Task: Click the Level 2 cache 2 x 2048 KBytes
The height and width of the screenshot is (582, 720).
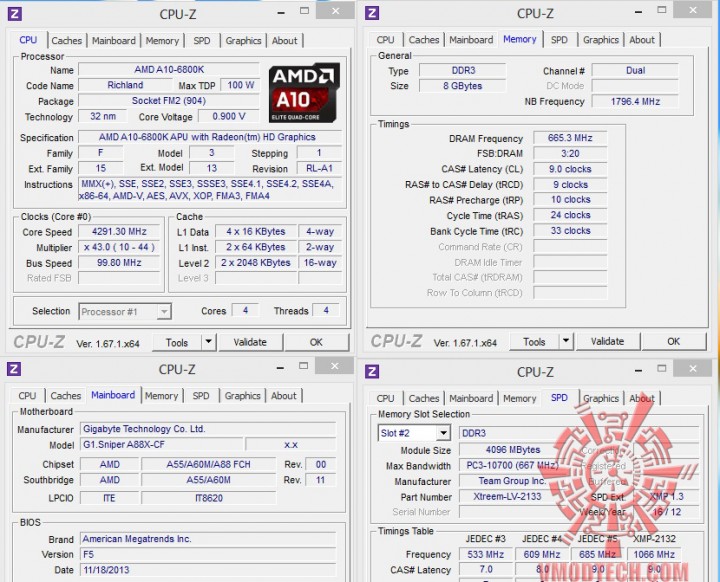Action: click(256, 263)
